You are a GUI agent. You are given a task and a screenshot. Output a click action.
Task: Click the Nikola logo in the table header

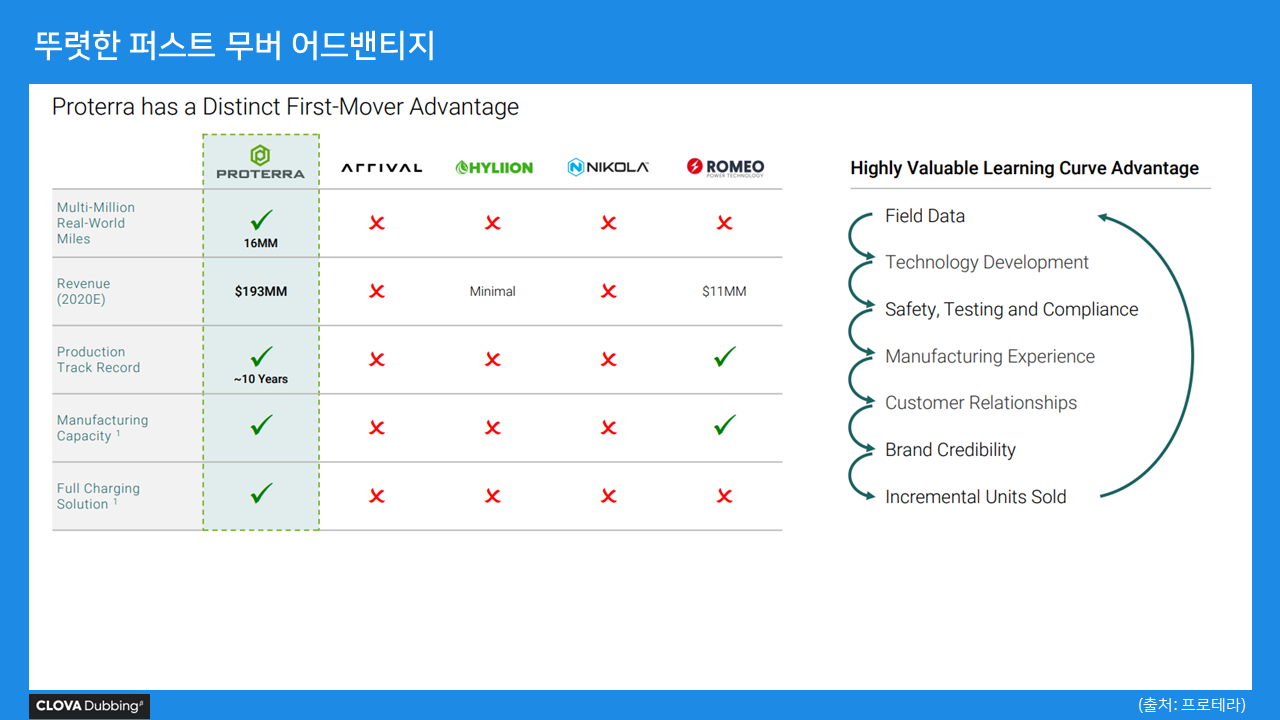(x=608, y=167)
